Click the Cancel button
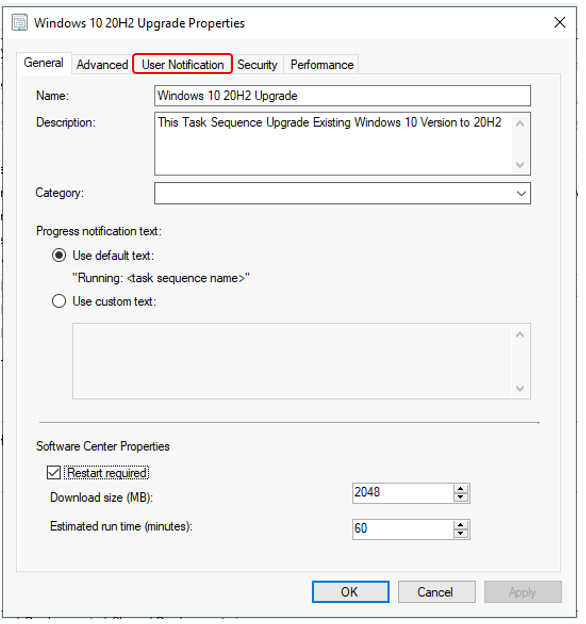The width and height of the screenshot is (586, 624). pos(436,592)
